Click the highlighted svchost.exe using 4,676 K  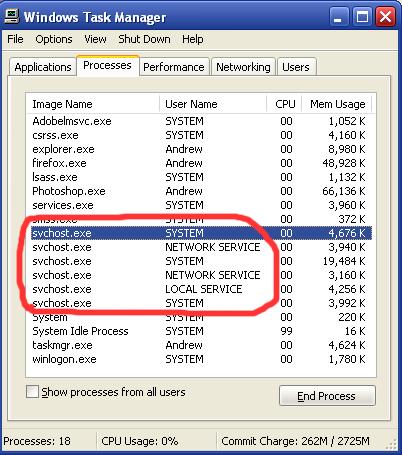201,233
